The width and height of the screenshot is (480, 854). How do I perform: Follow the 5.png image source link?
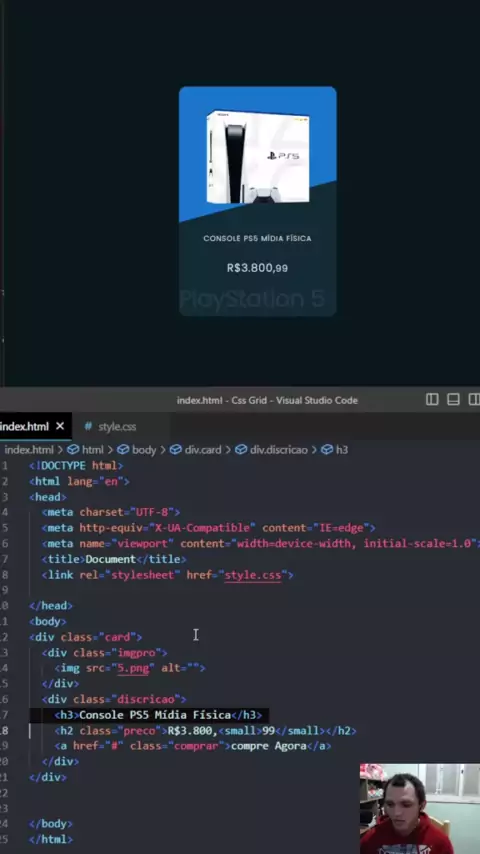tap(133, 668)
